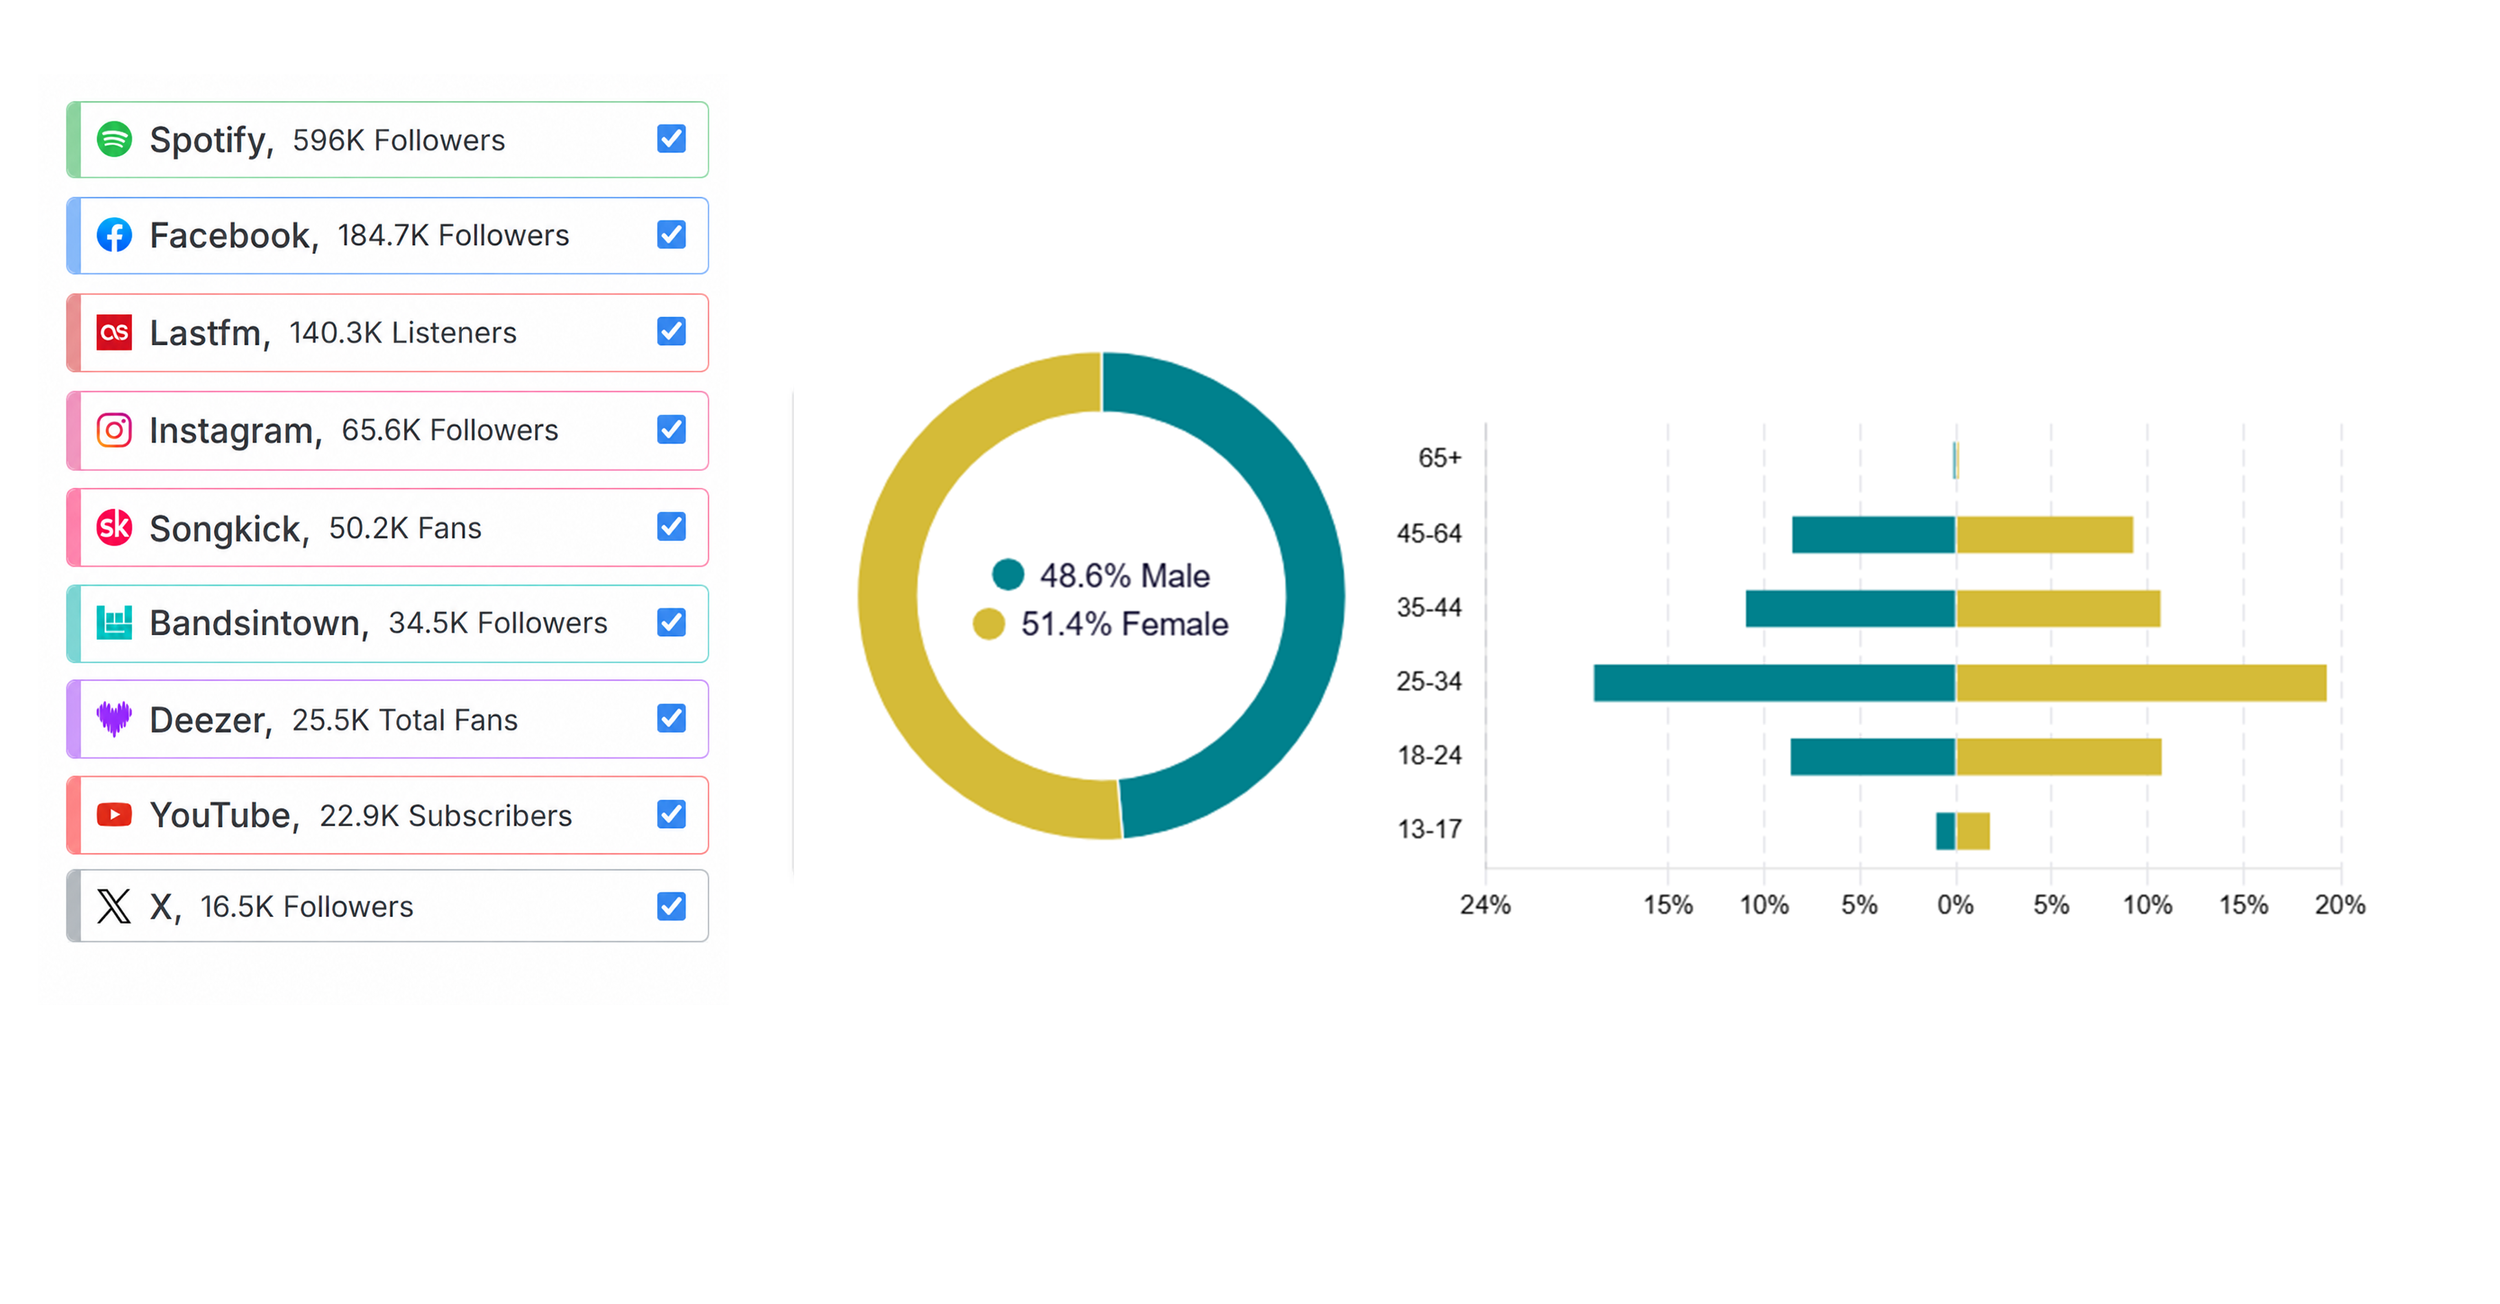Click the Lastfm logo icon

pos(114,332)
